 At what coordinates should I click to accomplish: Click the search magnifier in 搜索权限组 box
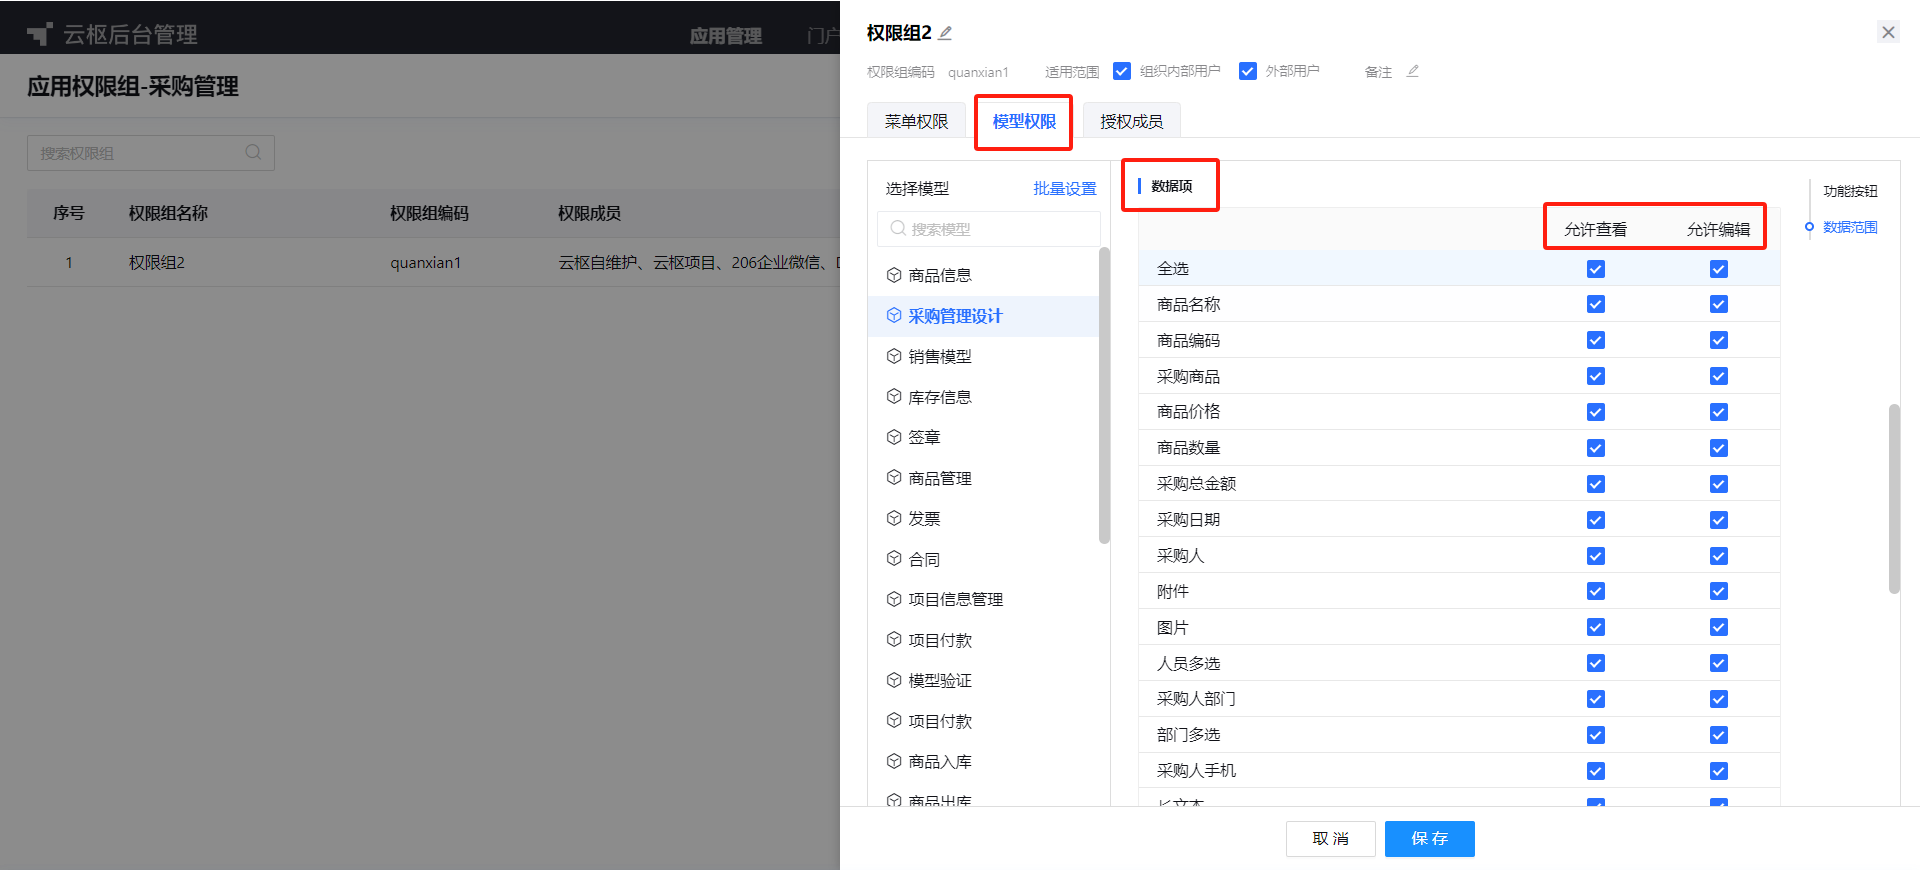coord(253,152)
